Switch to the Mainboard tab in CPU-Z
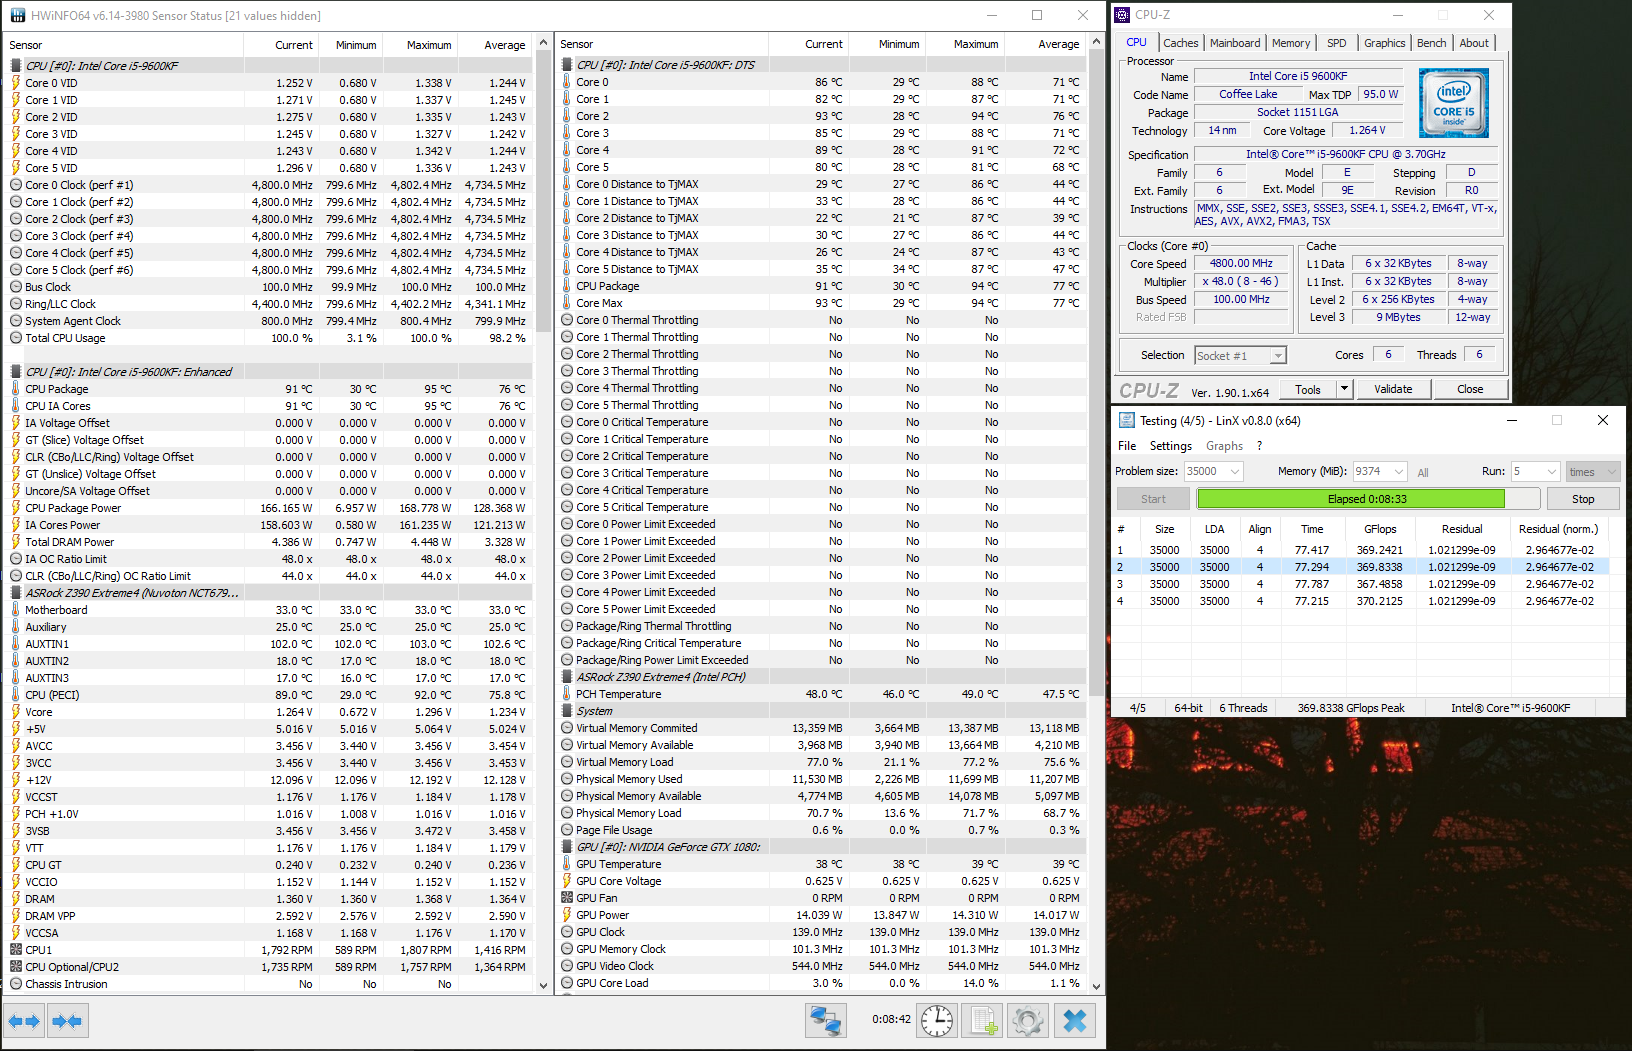This screenshot has height=1051, width=1632. coord(1235,43)
